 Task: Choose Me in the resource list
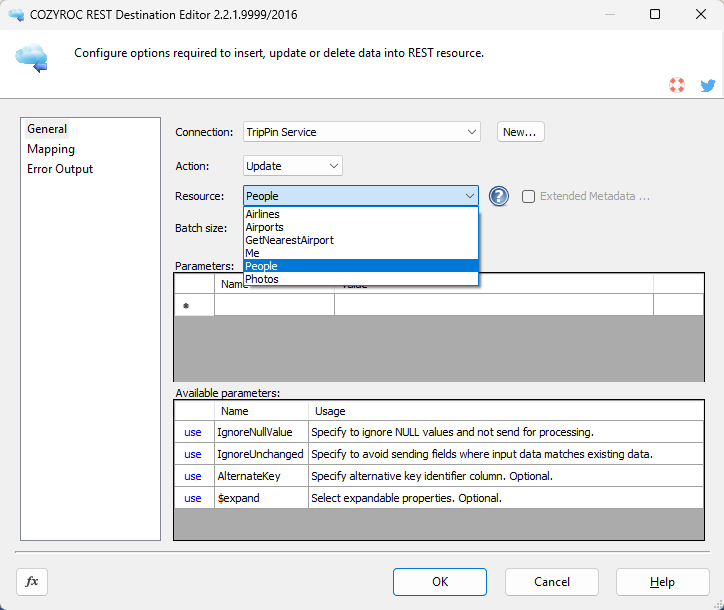(x=361, y=253)
